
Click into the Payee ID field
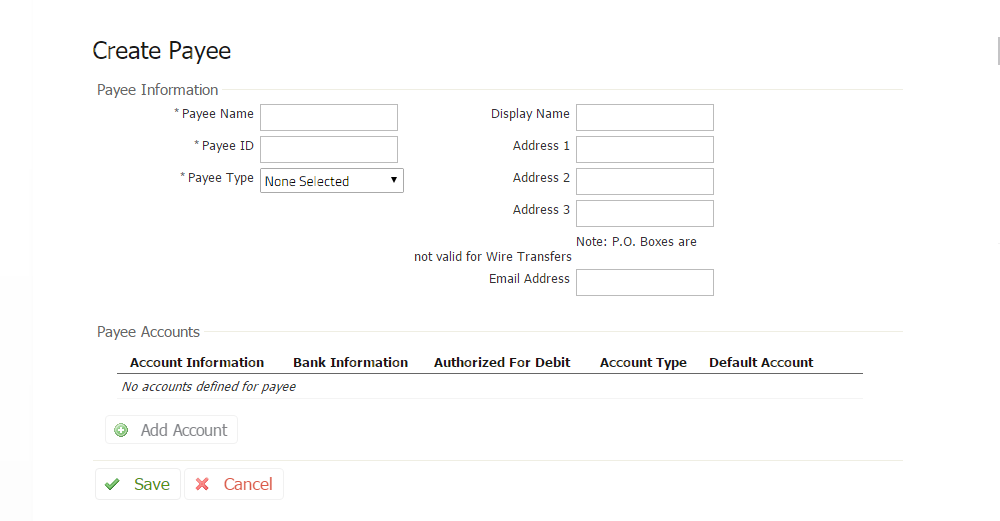click(328, 149)
